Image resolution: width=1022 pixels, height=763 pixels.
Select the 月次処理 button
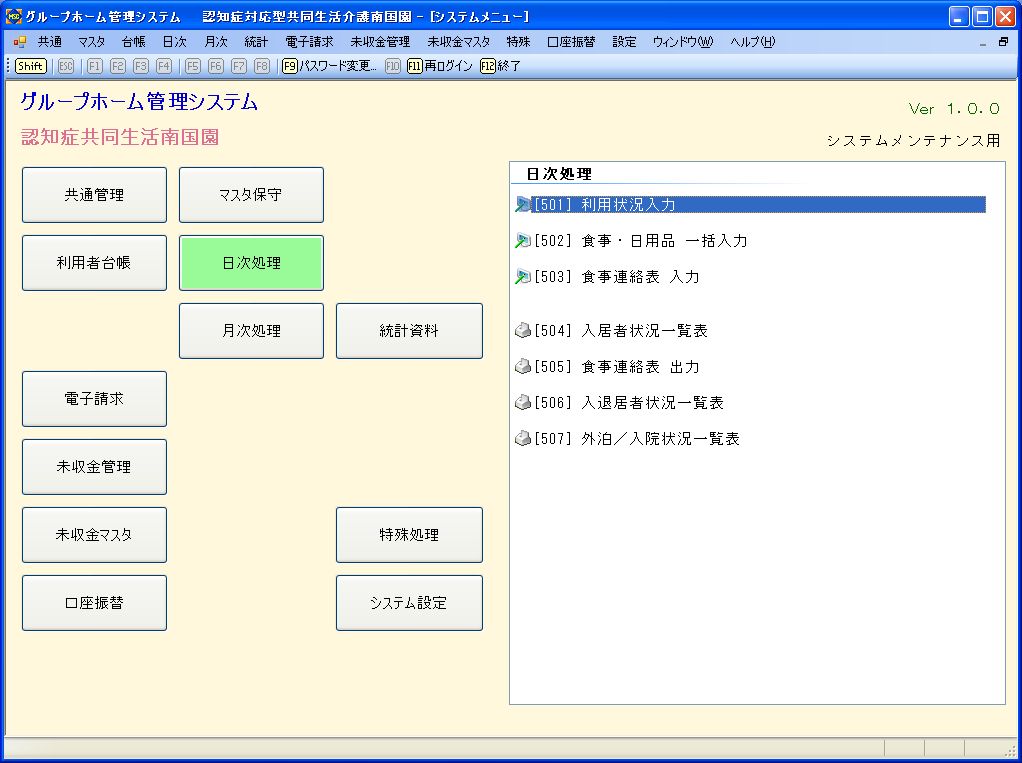(251, 331)
